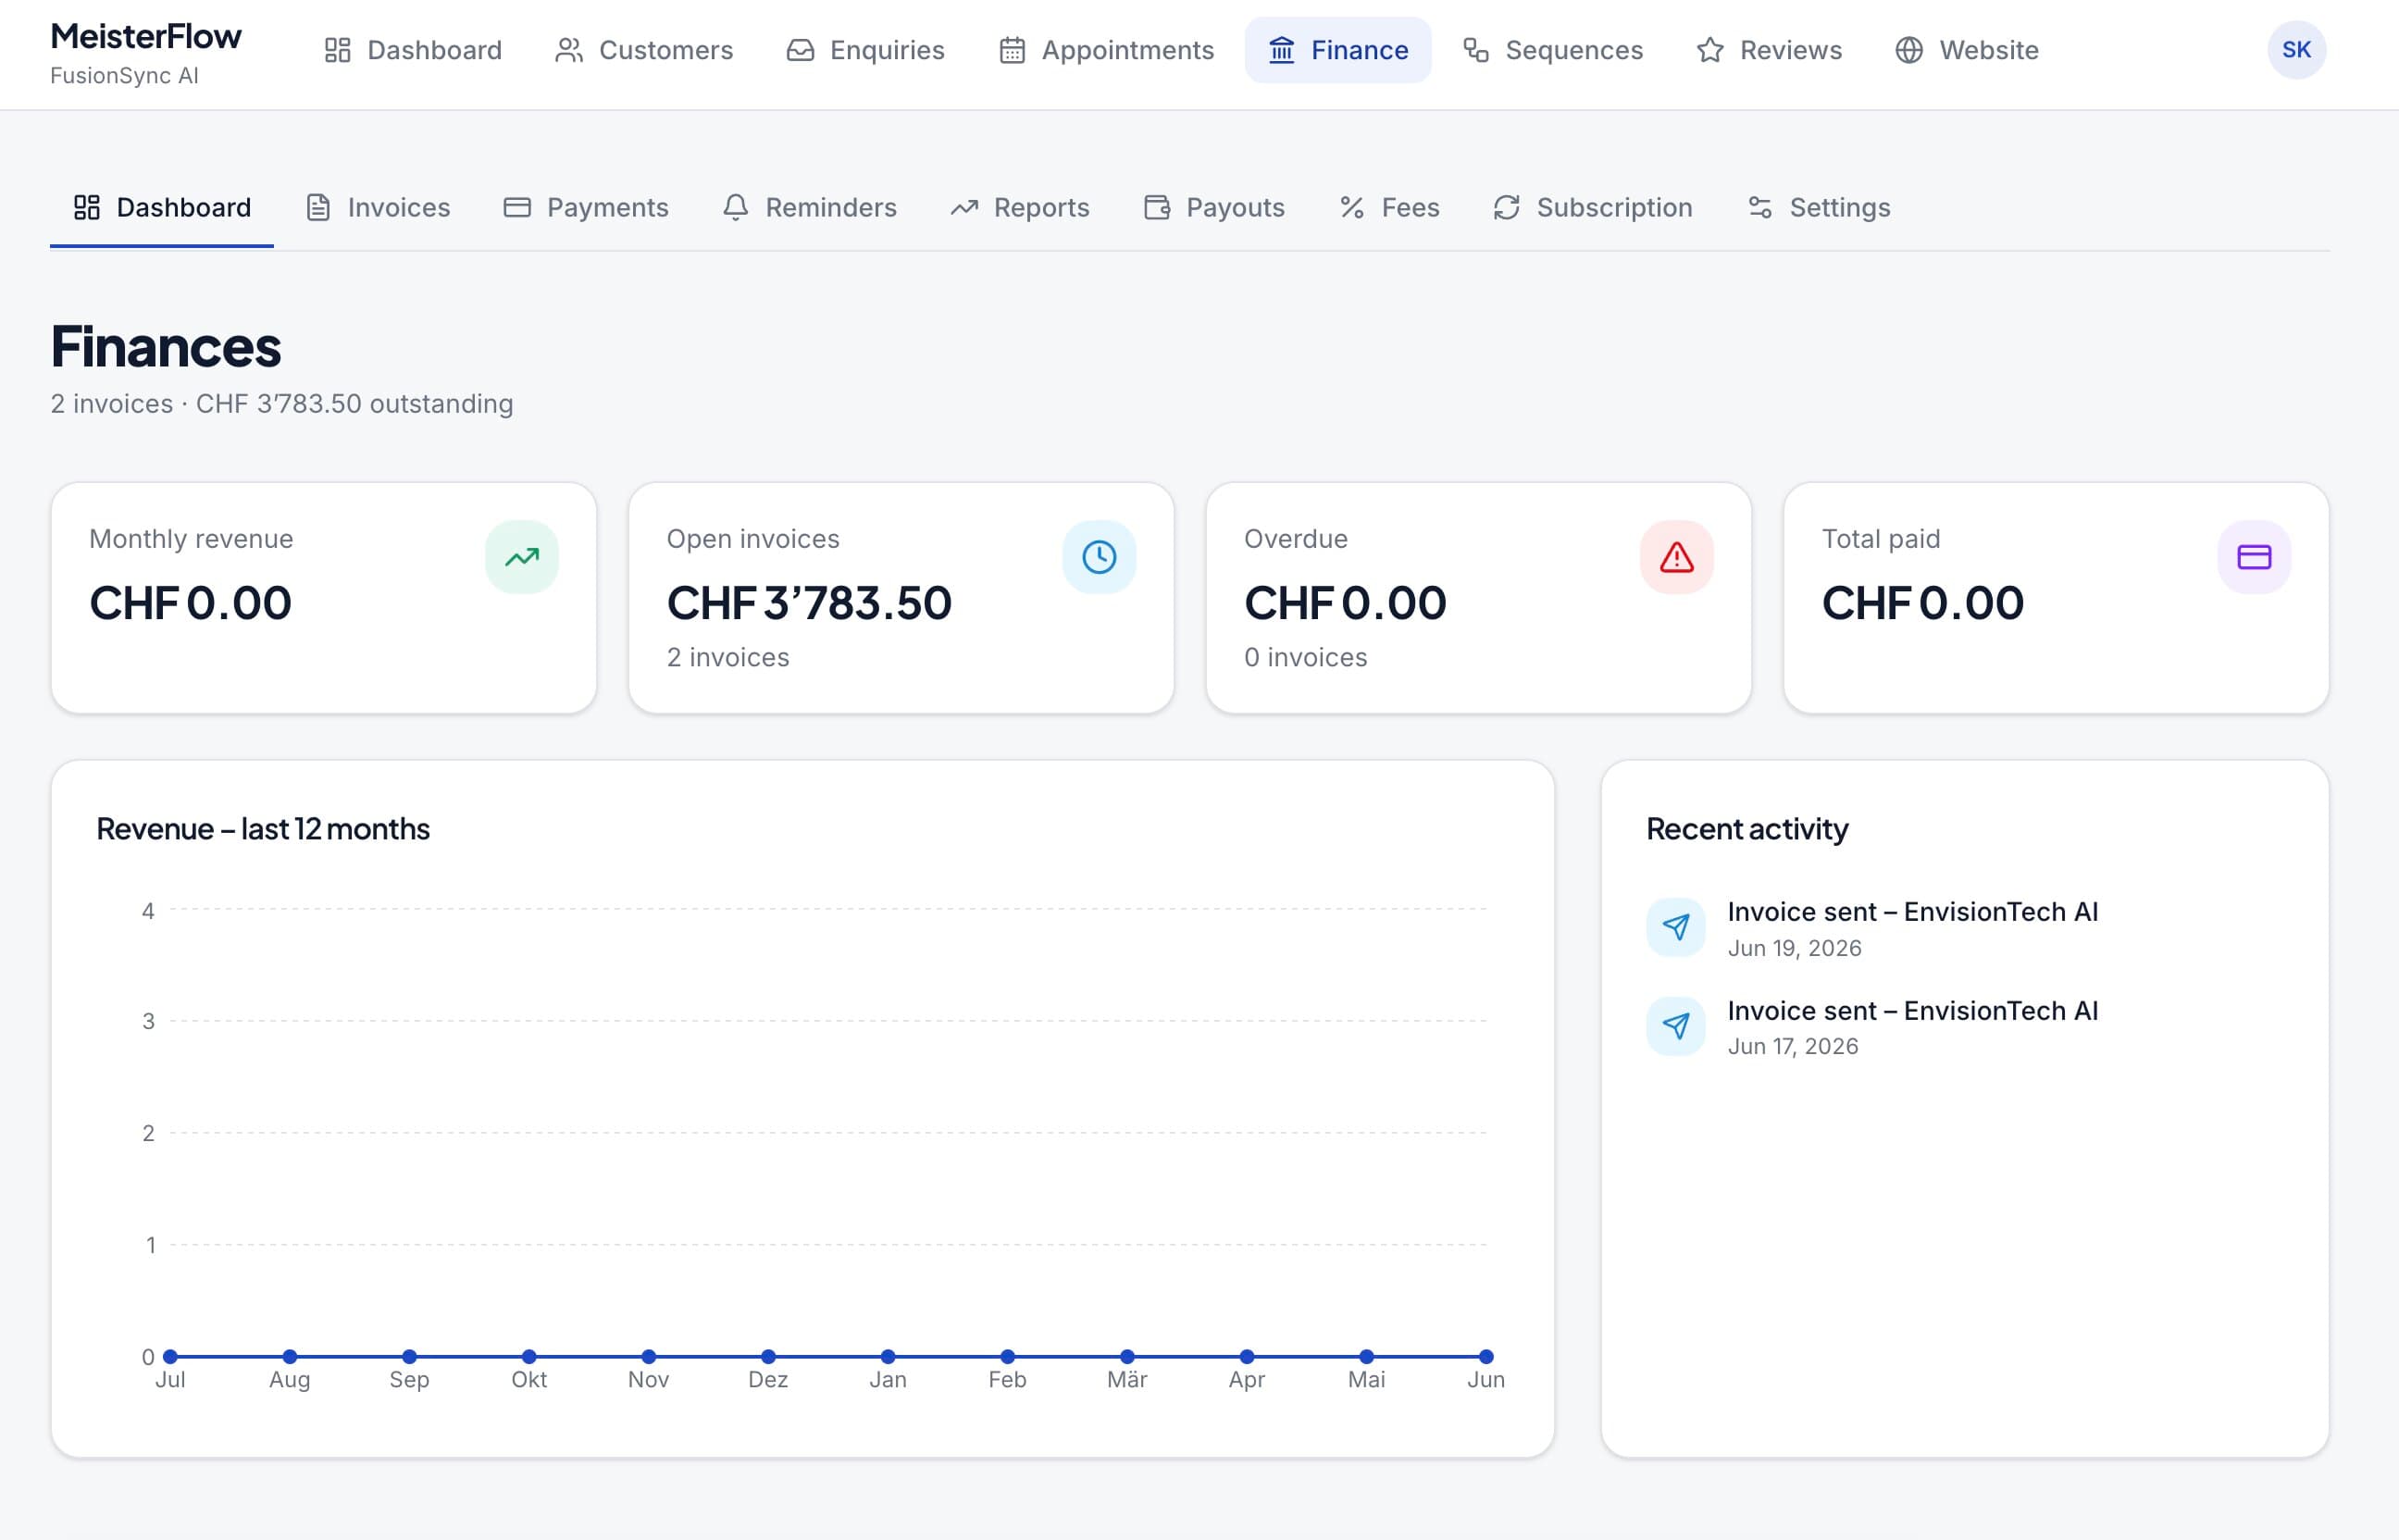Switch to the finance Settings tab
This screenshot has height=1540, width=2399.
(1819, 208)
